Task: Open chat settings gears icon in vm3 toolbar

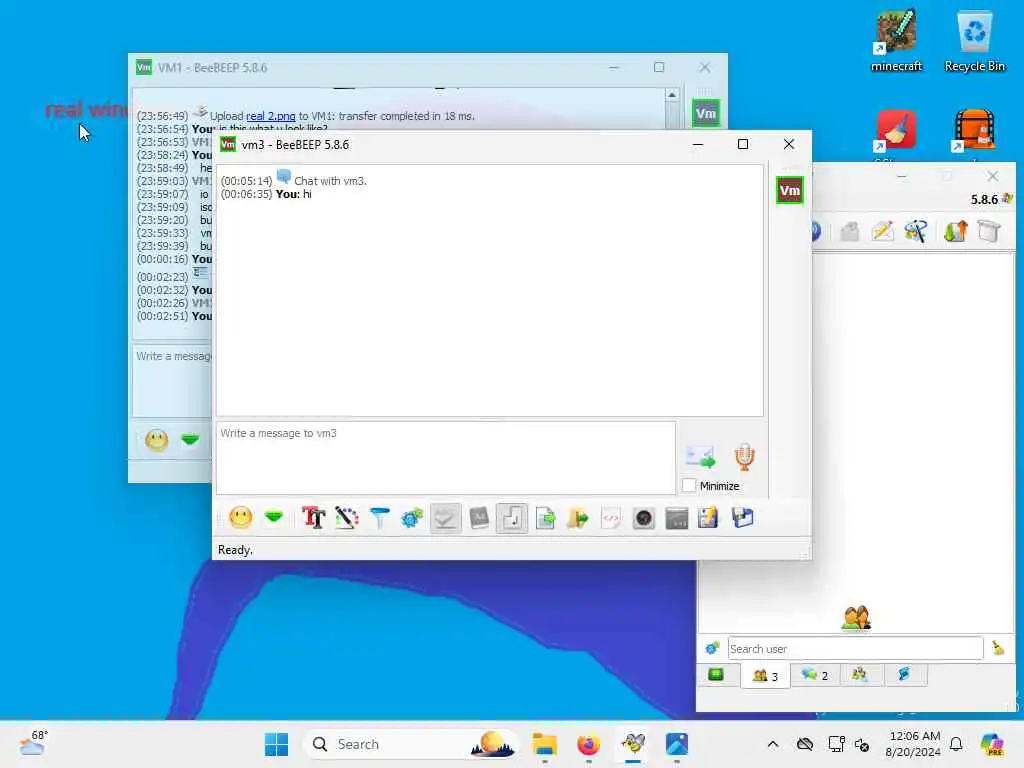Action: point(412,519)
